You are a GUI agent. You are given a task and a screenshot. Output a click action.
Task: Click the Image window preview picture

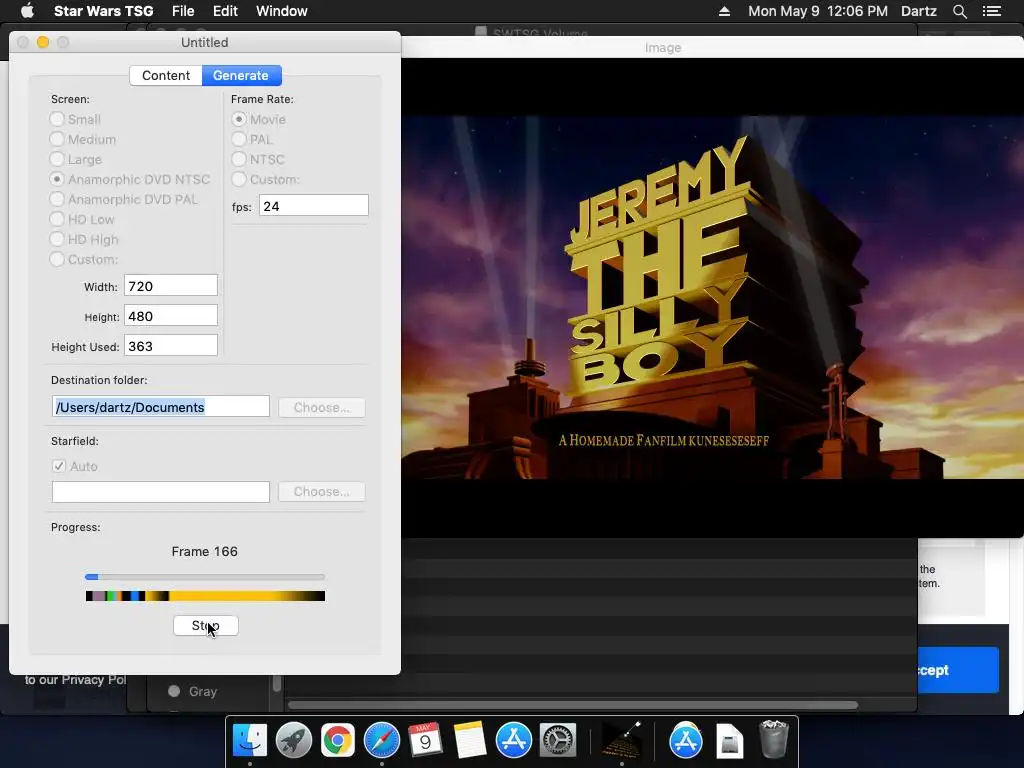click(712, 297)
